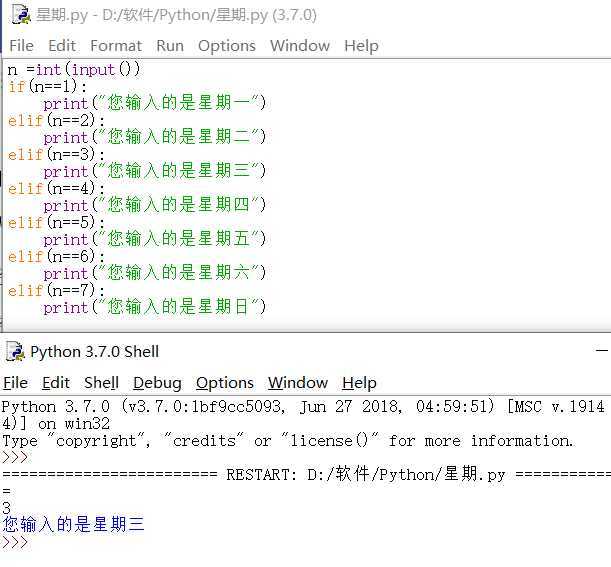Click the editor title '星期.py - D:/软件/Python/星期.py (3.7.0)'
The width and height of the screenshot is (611, 567).
click(x=176, y=15)
